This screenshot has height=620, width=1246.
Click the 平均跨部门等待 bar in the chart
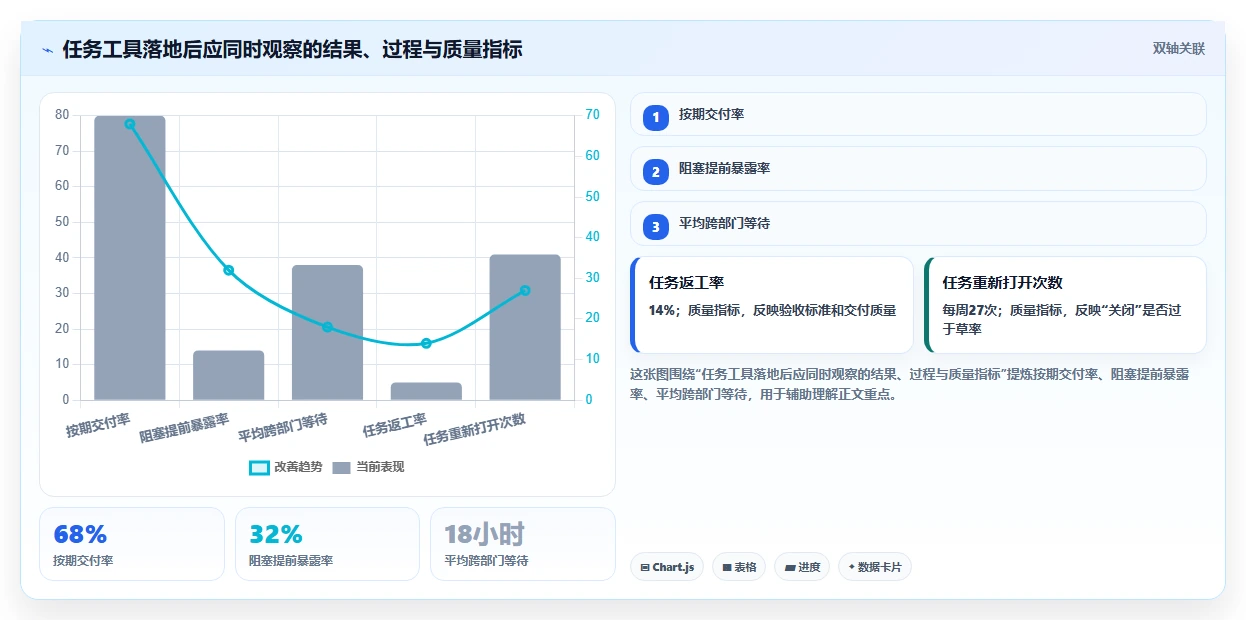(327, 332)
